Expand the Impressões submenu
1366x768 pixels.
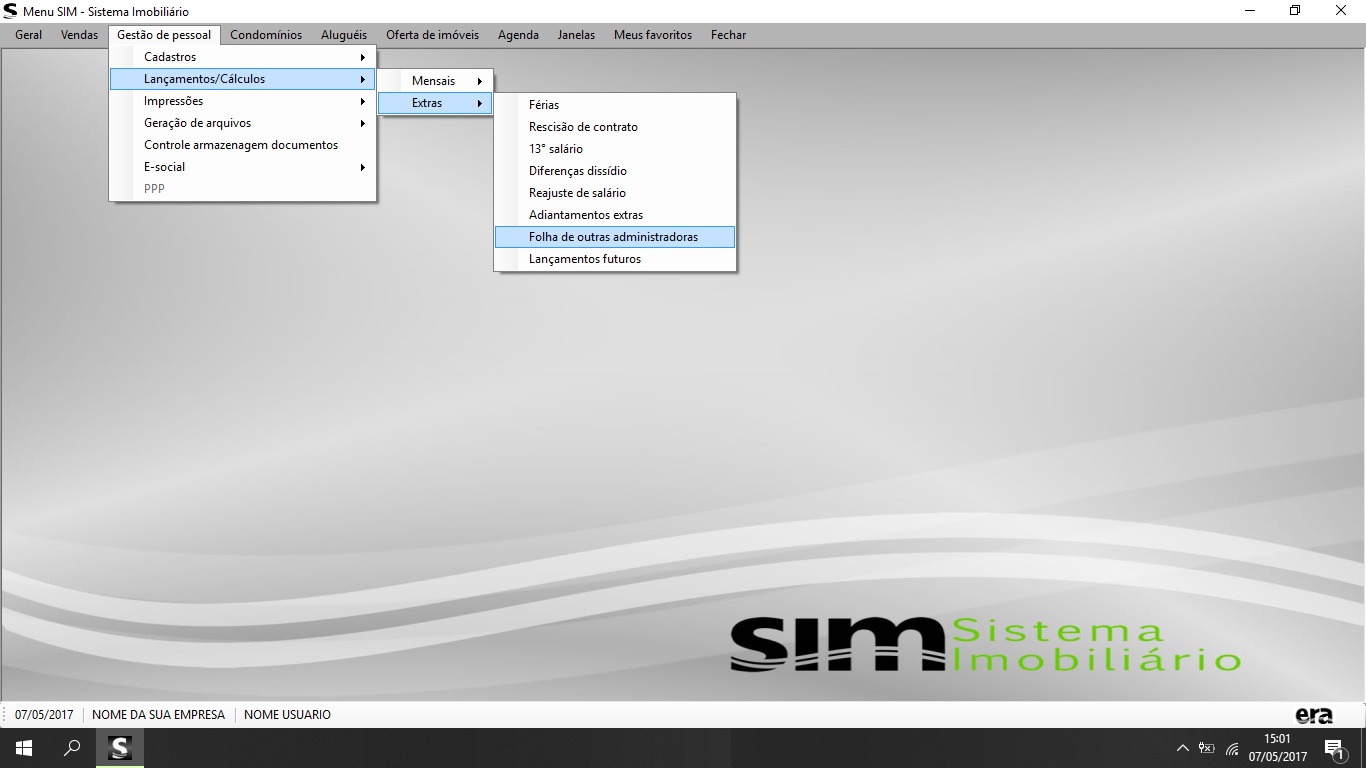point(242,101)
